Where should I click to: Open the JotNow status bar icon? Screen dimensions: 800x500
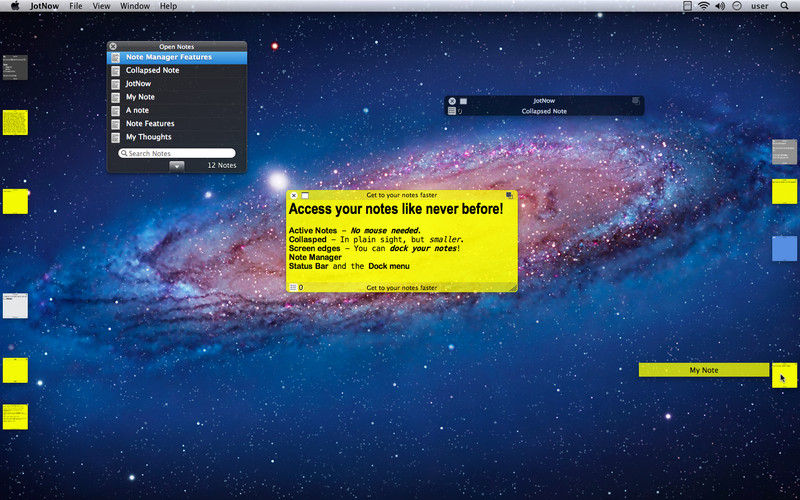click(688, 6)
